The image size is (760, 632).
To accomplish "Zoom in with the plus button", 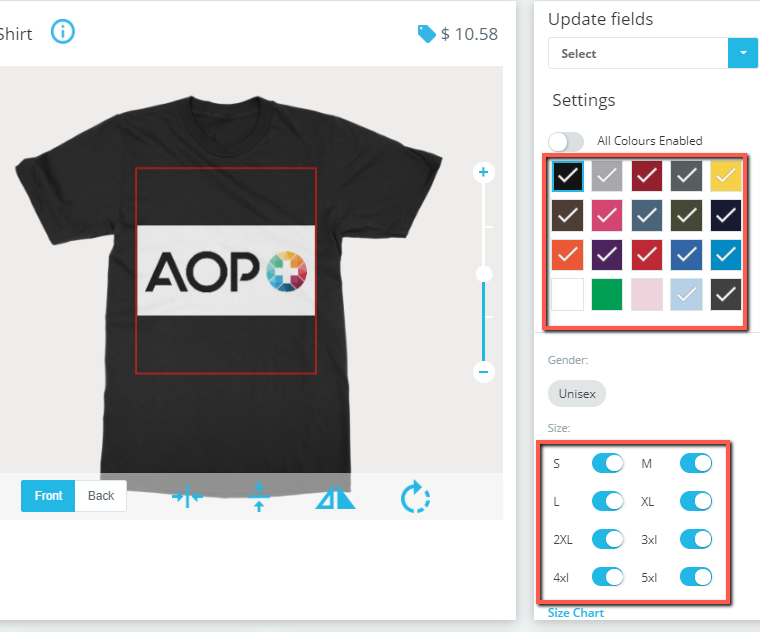I will pyautogui.click(x=483, y=172).
